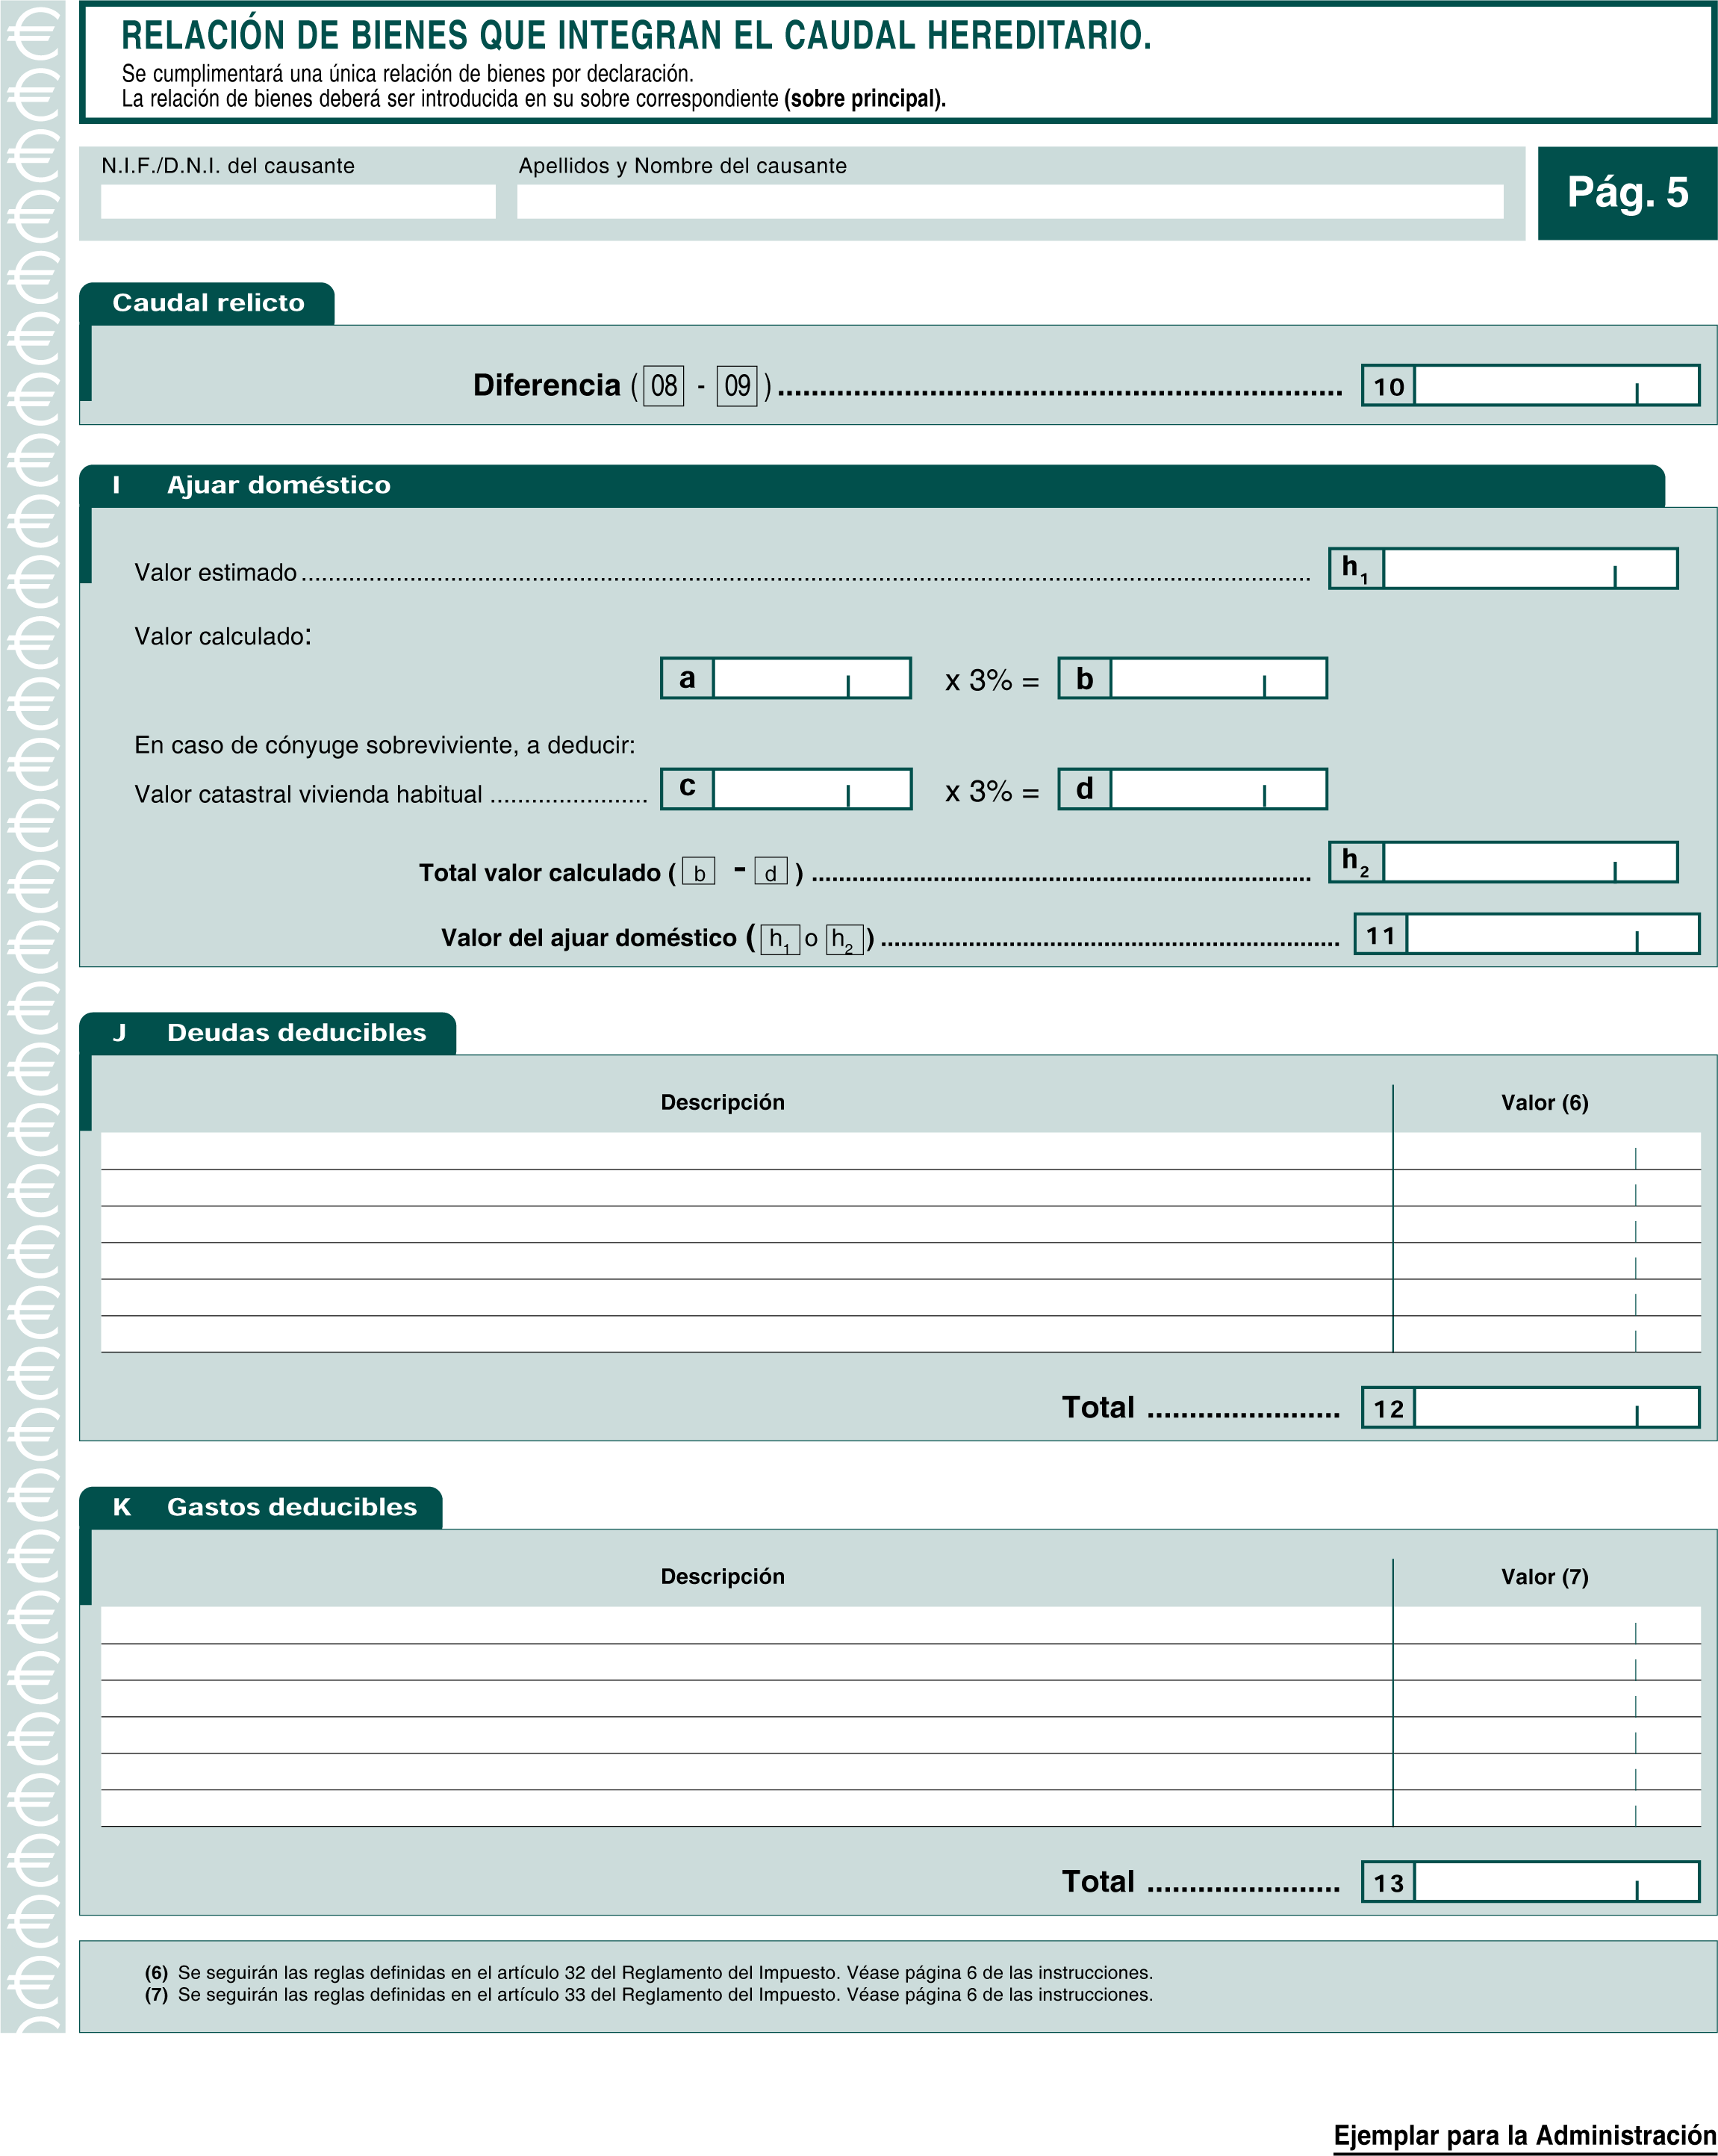Click the box c valor catastral field
The height and width of the screenshot is (2156, 1718).
click(x=811, y=789)
